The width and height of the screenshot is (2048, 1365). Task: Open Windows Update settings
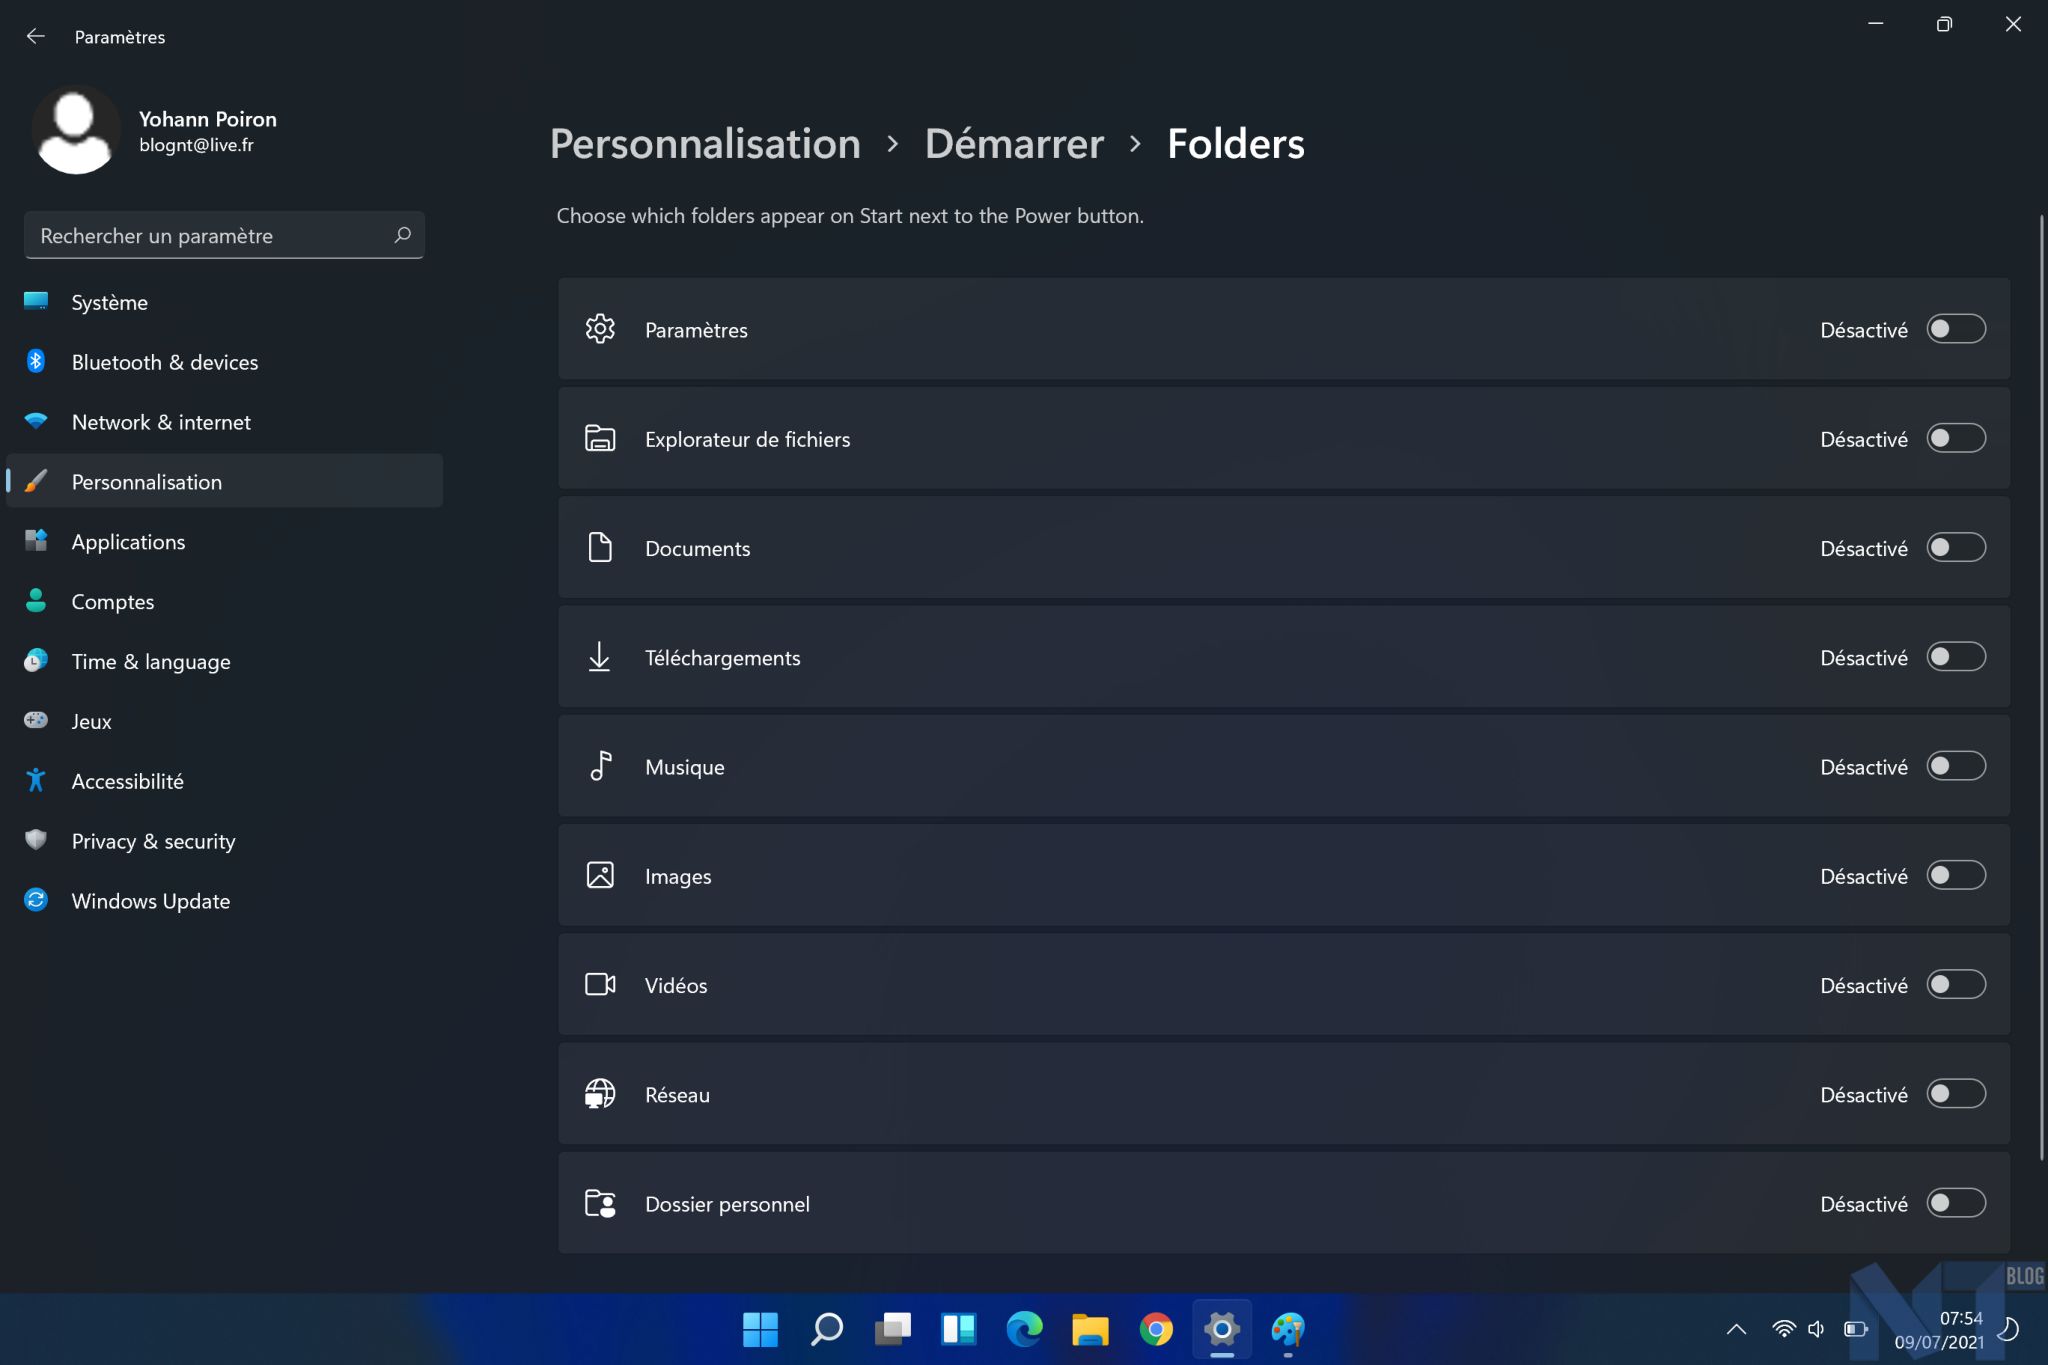[x=149, y=900]
